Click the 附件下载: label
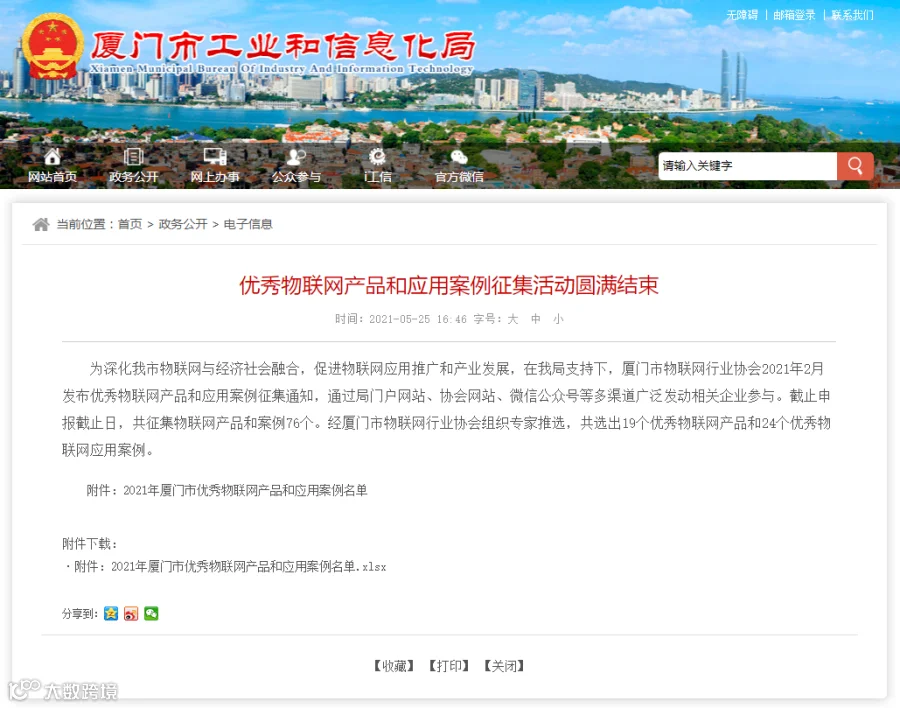This screenshot has height=708, width=900. click(90, 544)
